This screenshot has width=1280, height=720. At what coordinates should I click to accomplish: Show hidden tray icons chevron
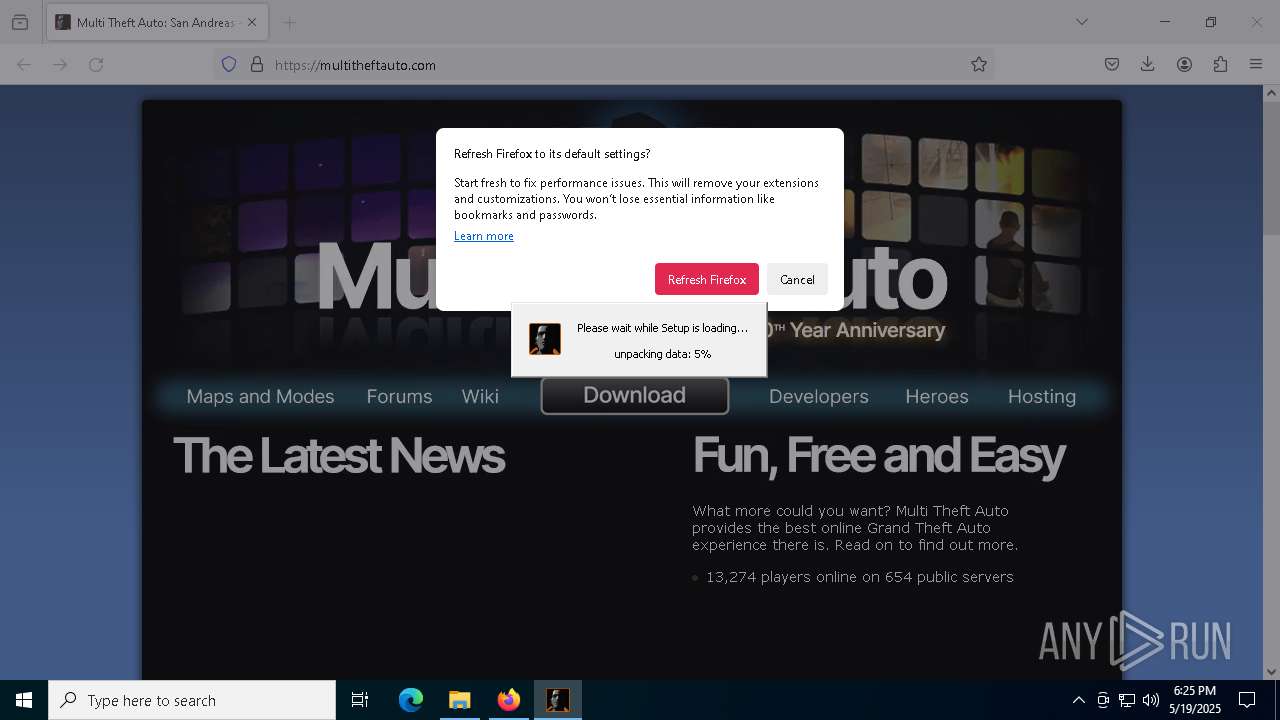coord(1078,700)
